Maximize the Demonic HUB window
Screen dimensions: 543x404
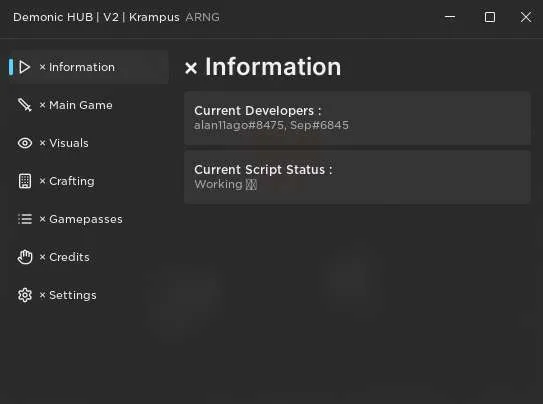click(490, 17)
